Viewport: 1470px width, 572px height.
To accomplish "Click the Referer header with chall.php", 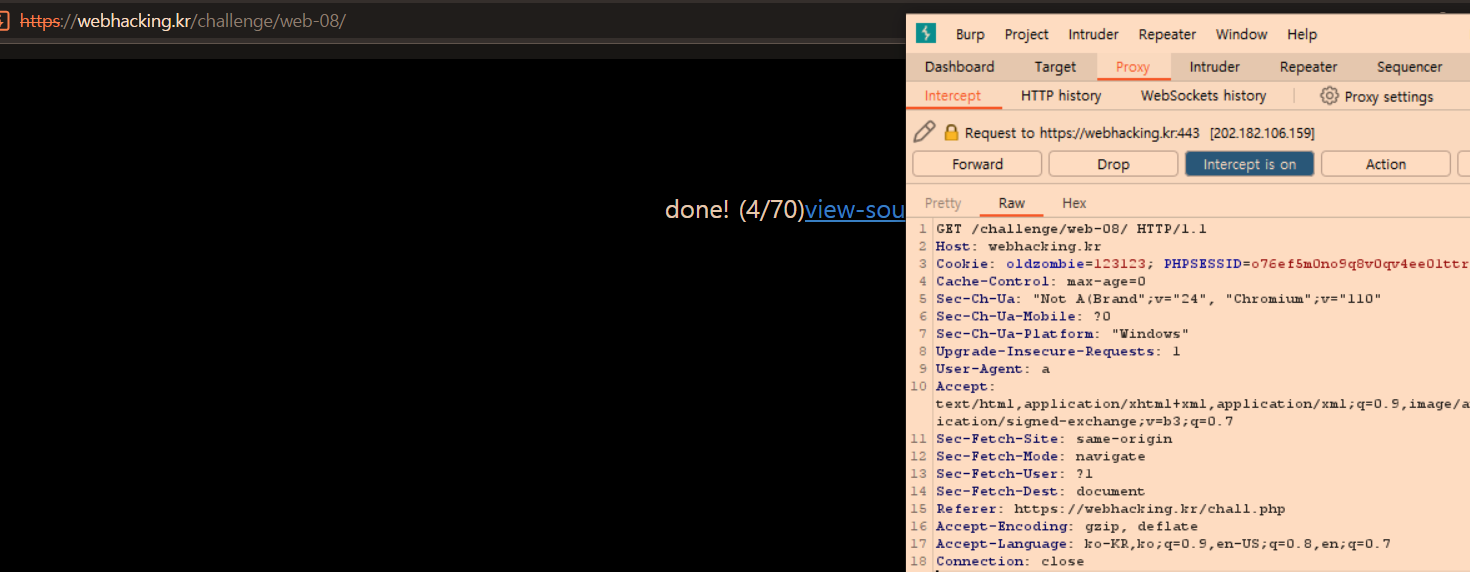I will (1110, 509).
